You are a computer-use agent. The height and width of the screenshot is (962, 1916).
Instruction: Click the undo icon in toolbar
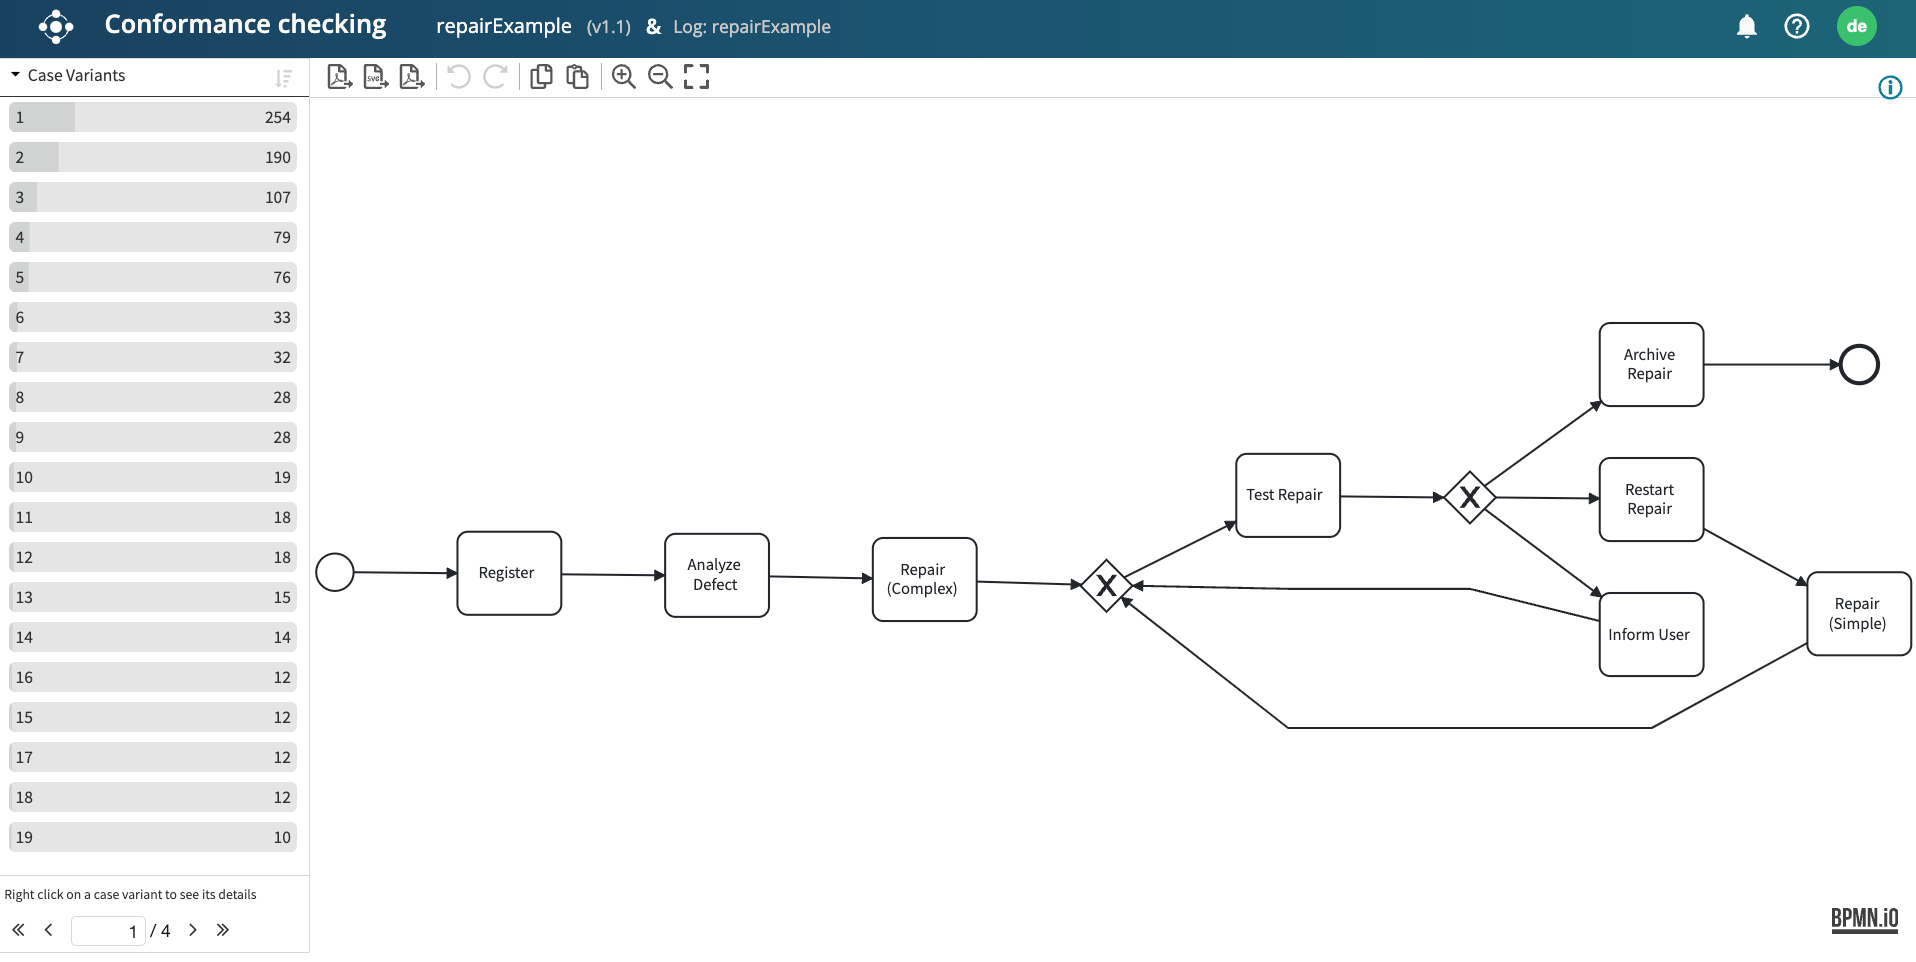point(459,77)
